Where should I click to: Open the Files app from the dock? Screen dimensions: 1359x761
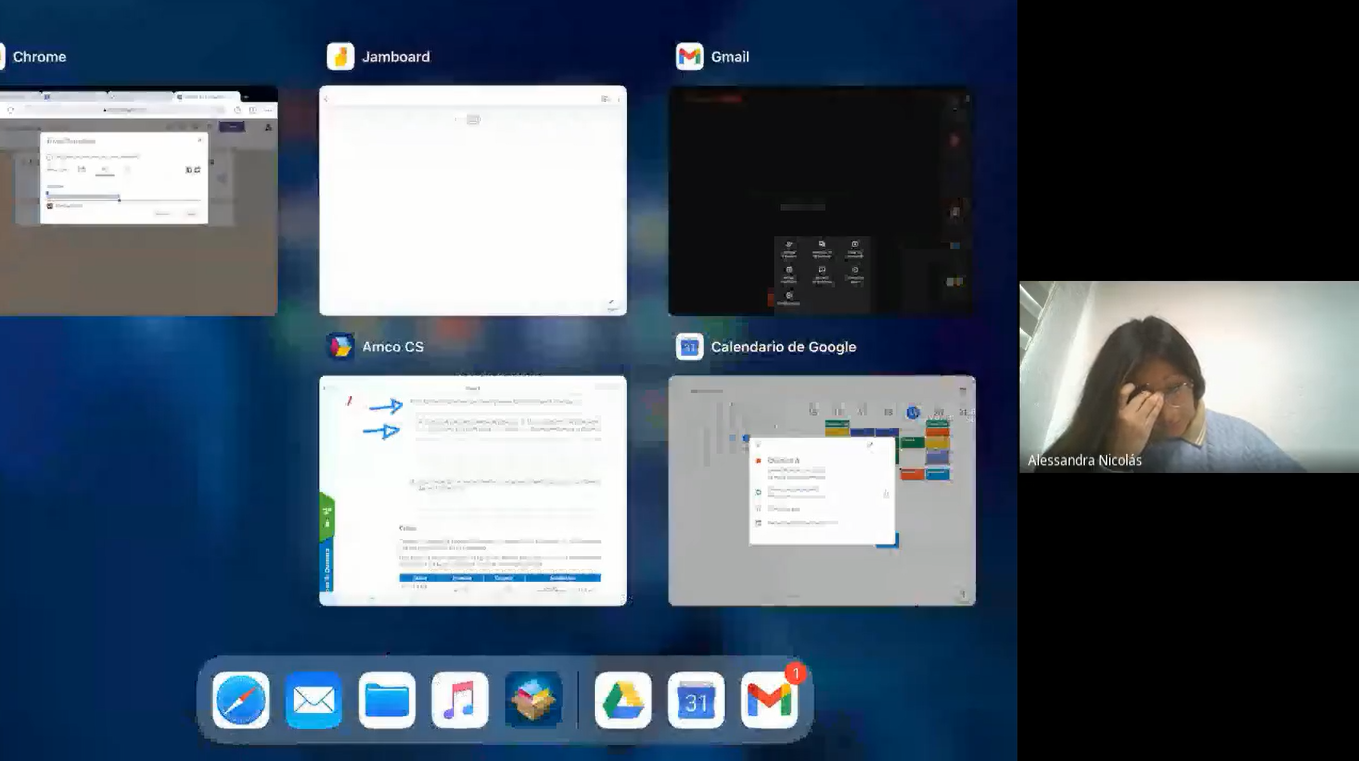pyautogui.click(x=387, y=700)
